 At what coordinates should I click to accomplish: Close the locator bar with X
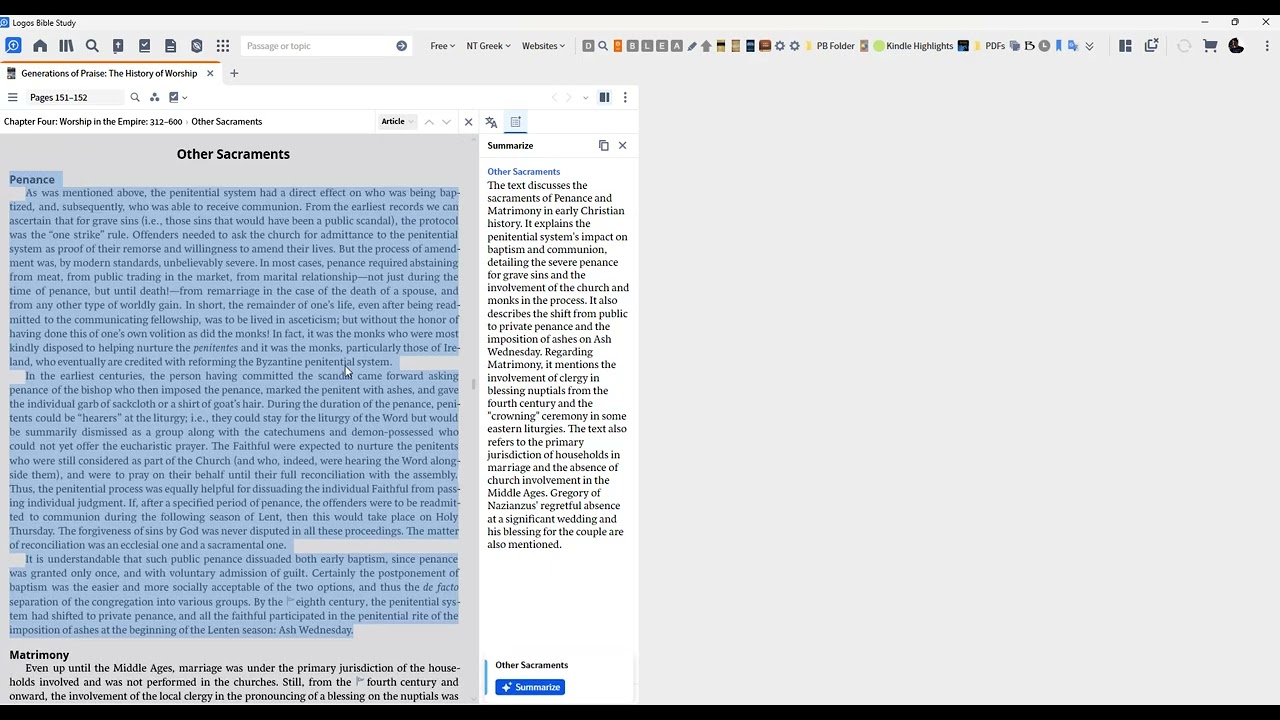[468, 122]
